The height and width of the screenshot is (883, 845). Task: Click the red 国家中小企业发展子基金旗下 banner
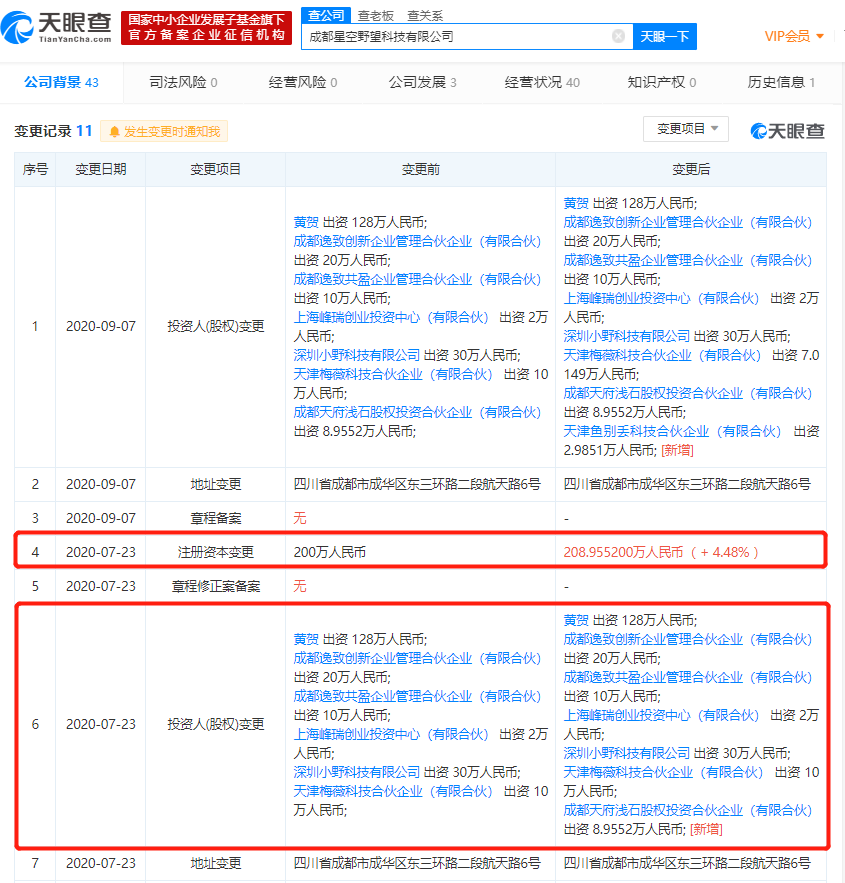pyautogui.click(x=206, y=28)
